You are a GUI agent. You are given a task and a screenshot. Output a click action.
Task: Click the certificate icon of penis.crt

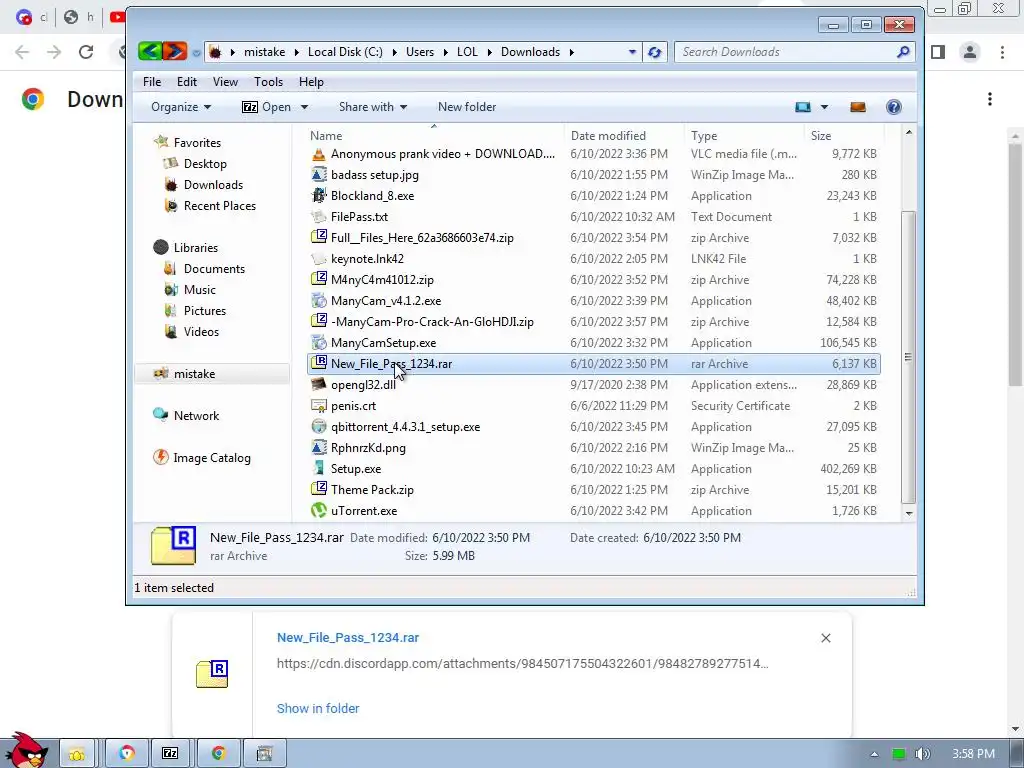tap(319, 406)
